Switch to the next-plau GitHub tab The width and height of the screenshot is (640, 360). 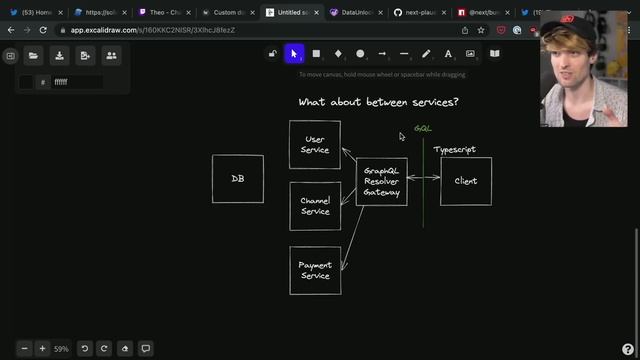(x=420, y=13)
